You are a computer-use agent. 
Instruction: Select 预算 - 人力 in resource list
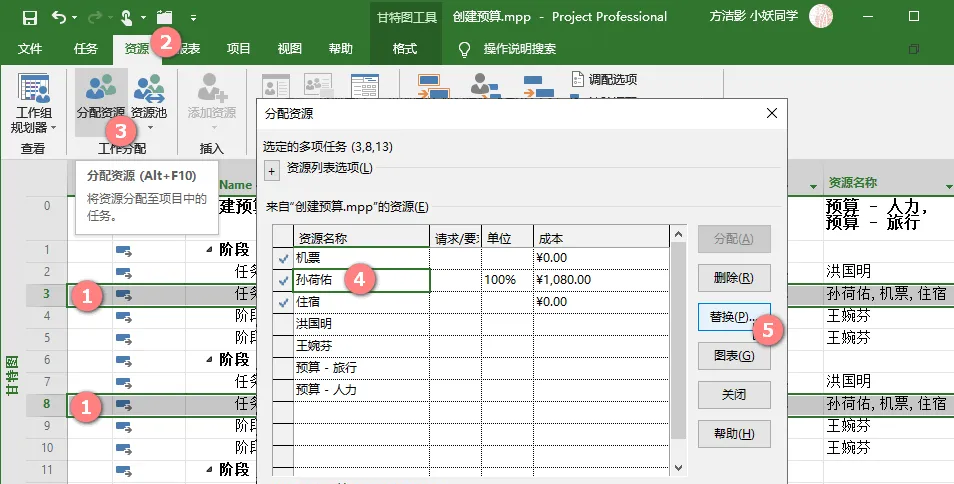pos(361,390)
